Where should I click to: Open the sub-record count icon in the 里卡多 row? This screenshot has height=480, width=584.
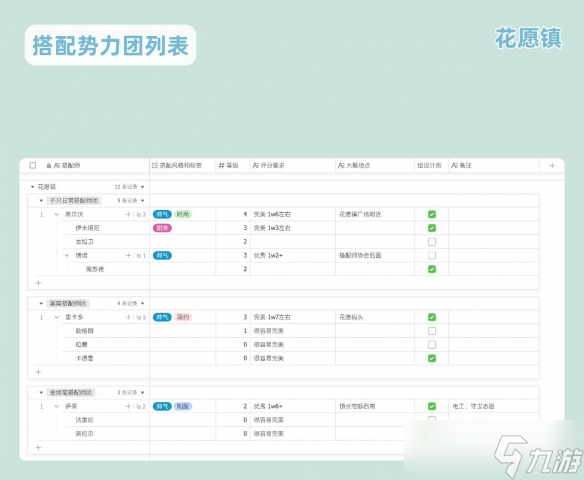[141, 317]
